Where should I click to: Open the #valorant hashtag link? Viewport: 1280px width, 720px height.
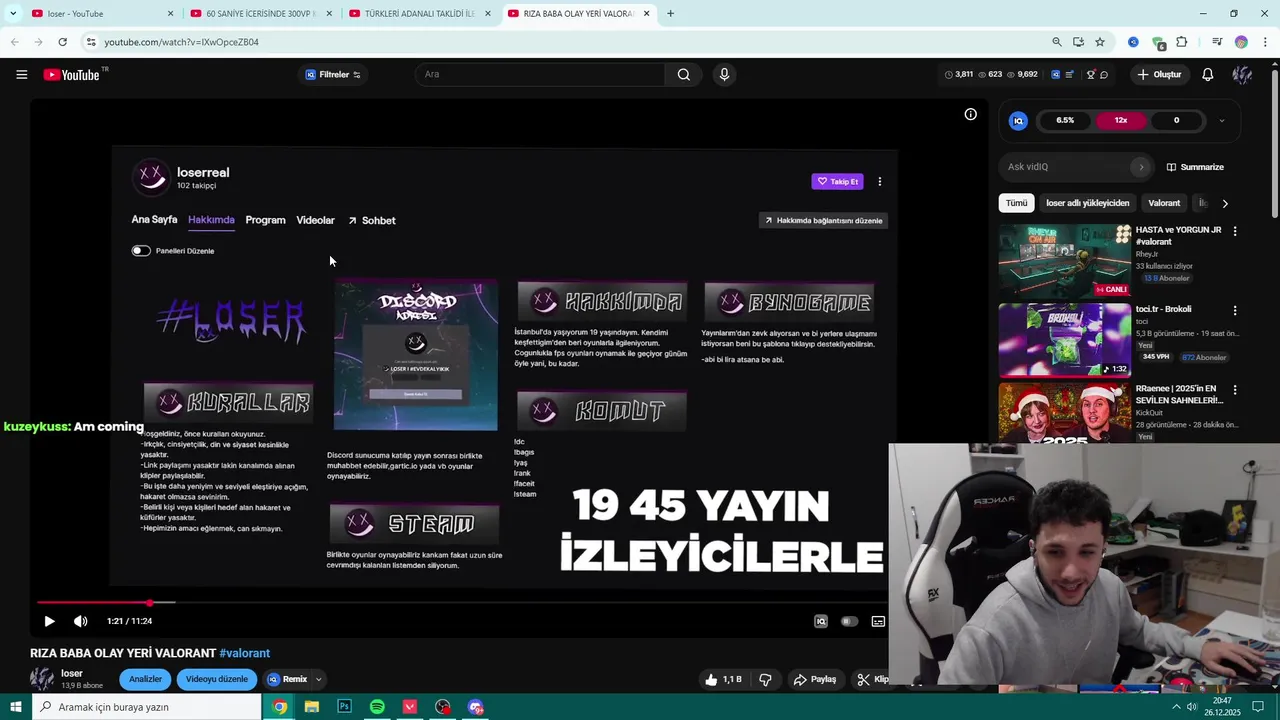(245, 654)
